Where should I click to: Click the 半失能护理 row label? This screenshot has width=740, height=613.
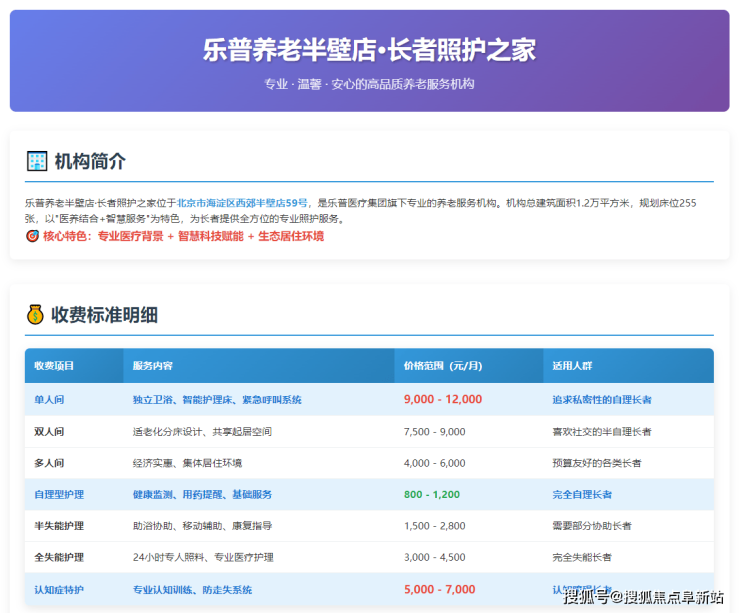coord(59,526)
